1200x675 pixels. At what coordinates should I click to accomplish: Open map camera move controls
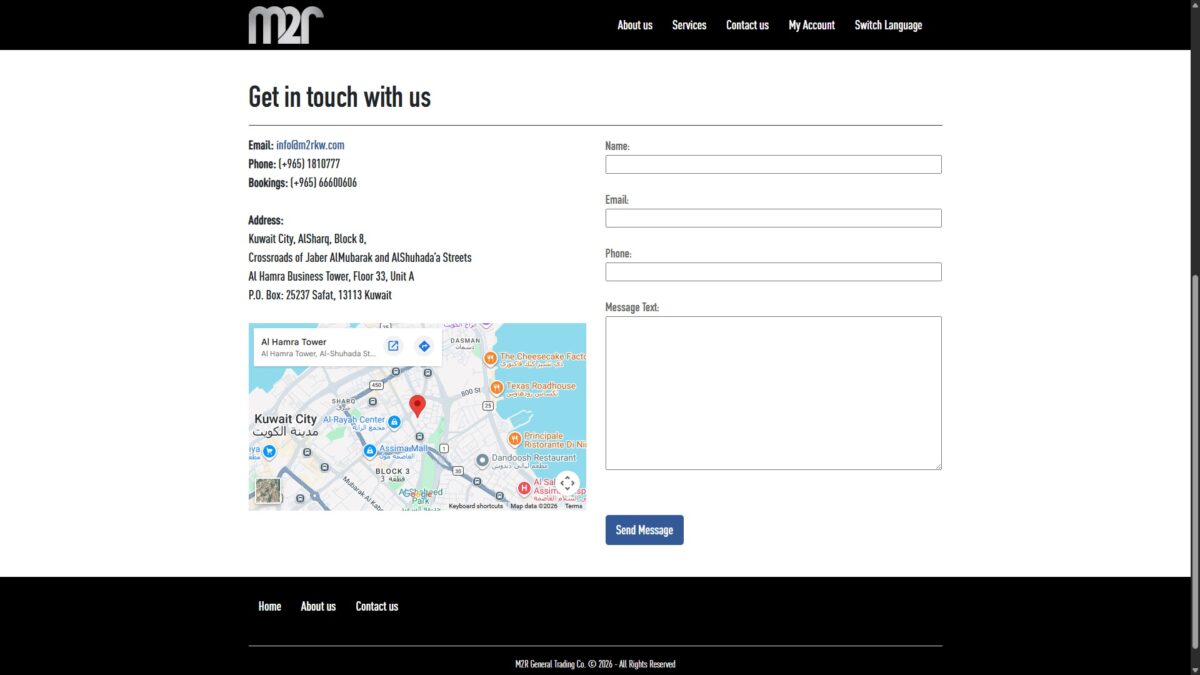(x=567, y=483)
